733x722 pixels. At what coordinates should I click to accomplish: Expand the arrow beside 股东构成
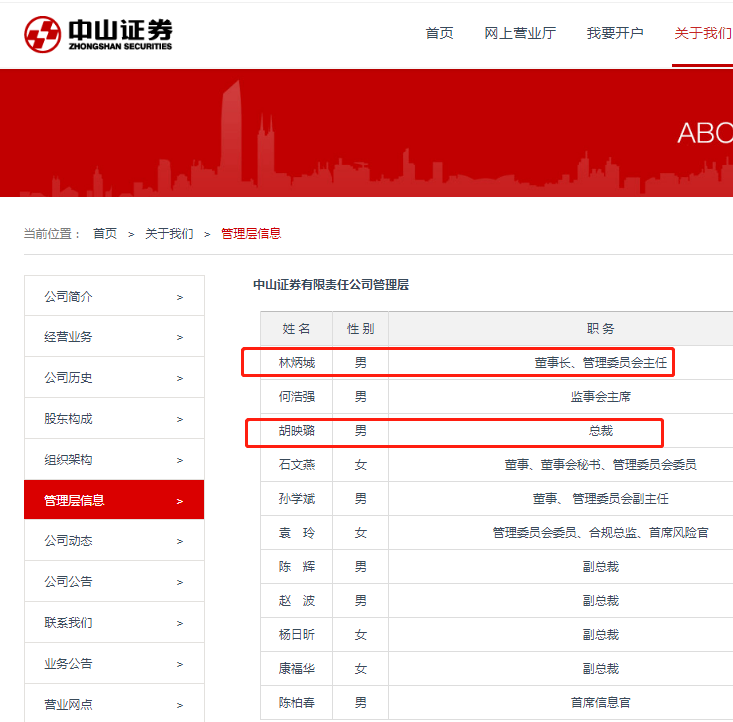[180, 420]
